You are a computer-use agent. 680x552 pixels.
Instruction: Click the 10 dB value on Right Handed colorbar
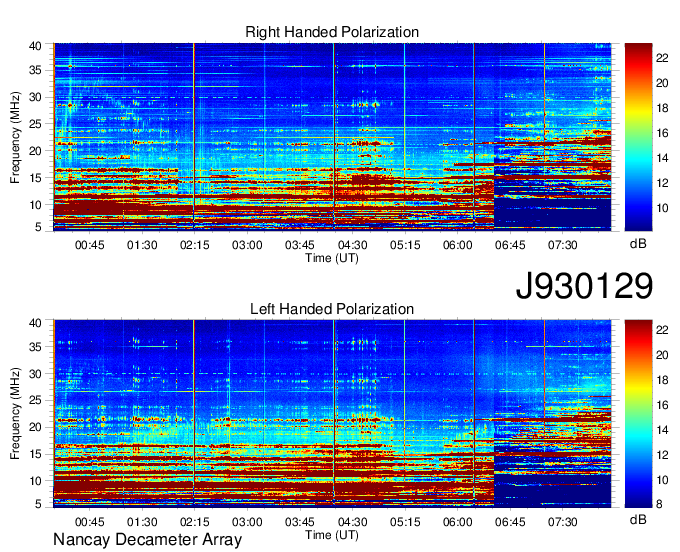click(x=662, y=208)
